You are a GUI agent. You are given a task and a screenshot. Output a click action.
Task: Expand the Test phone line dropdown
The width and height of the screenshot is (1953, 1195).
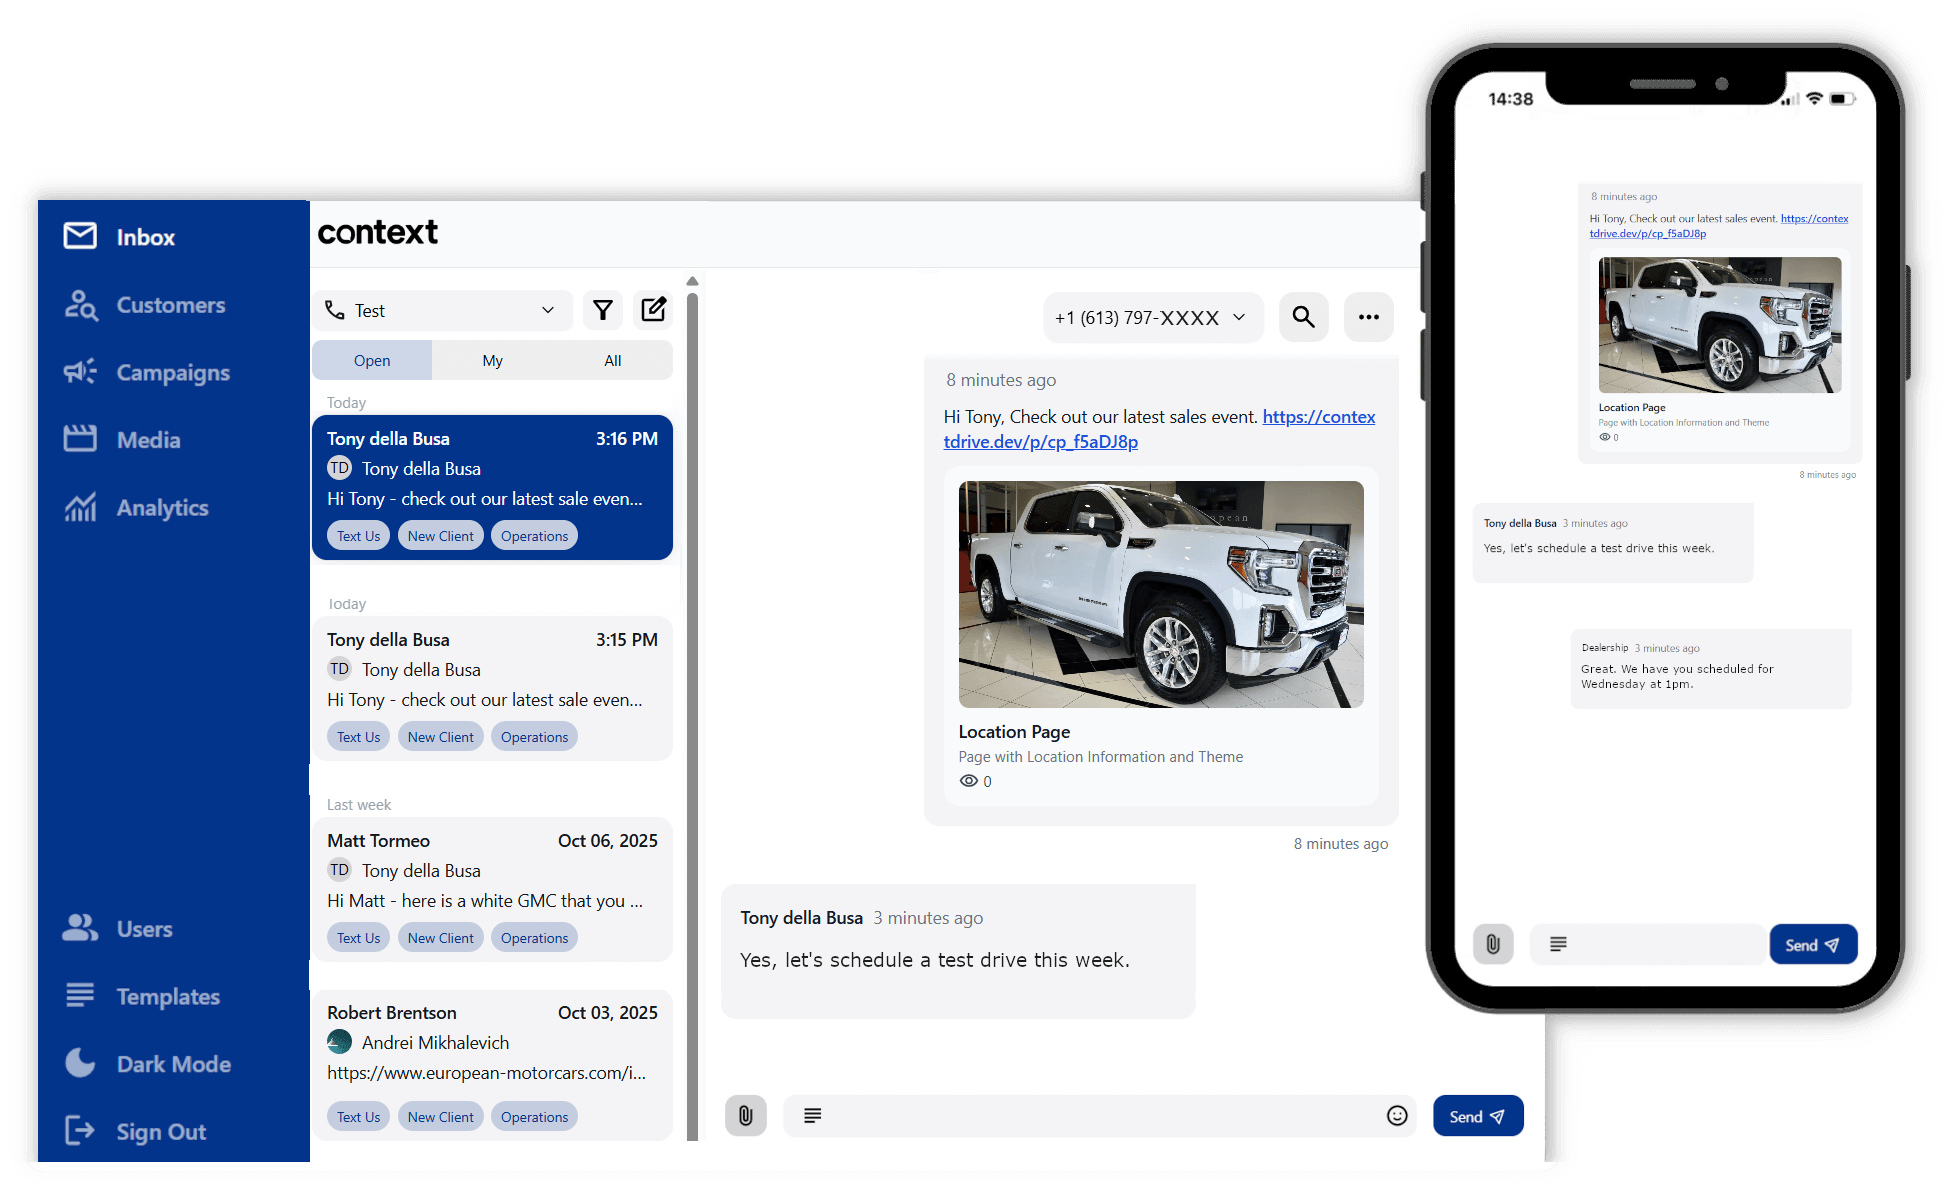tap(441, 310)
